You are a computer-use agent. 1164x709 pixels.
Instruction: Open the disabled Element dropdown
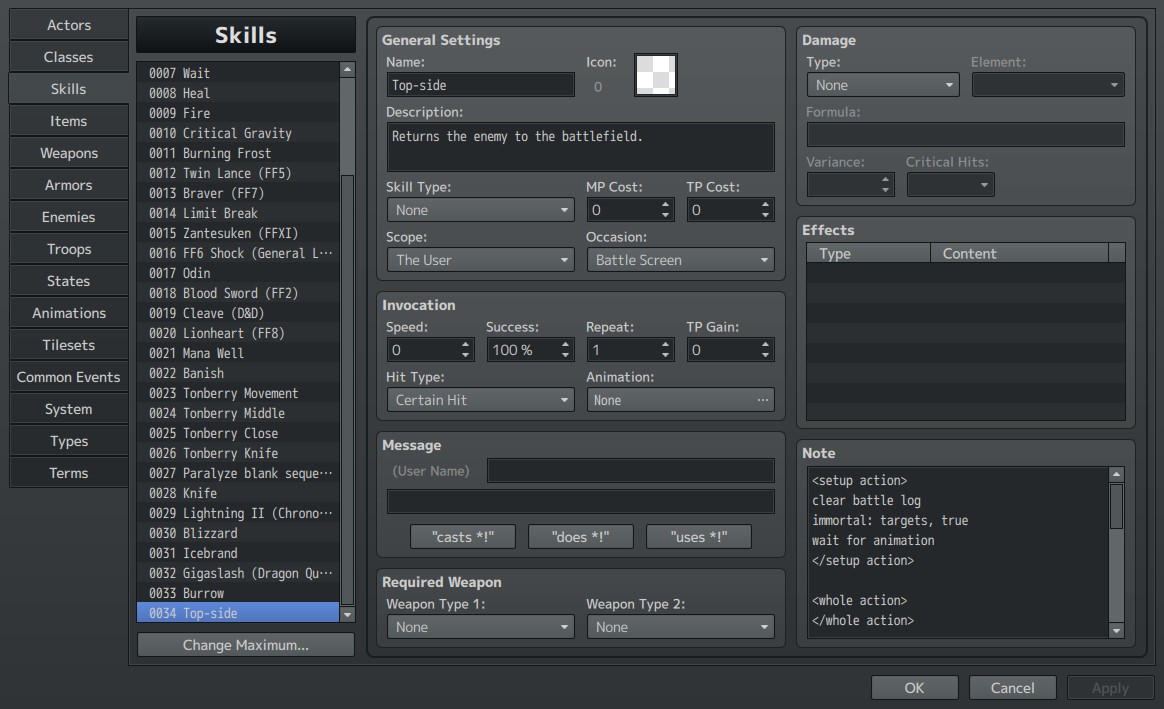click(1047, 85)
